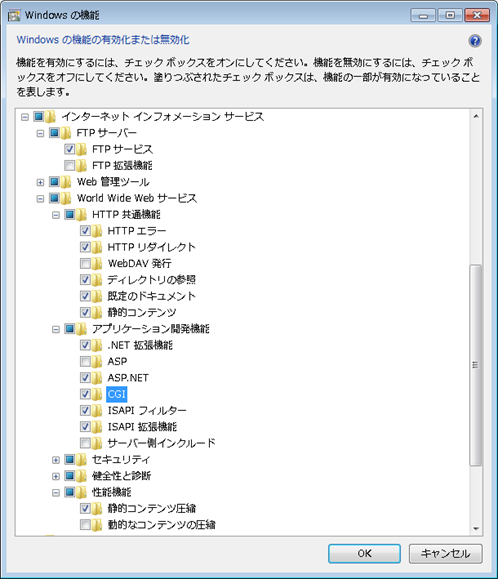Click folder icon beside World Wide Web サービス
The height and width of the screenshot is (579, 498).
tap(66, 198)
